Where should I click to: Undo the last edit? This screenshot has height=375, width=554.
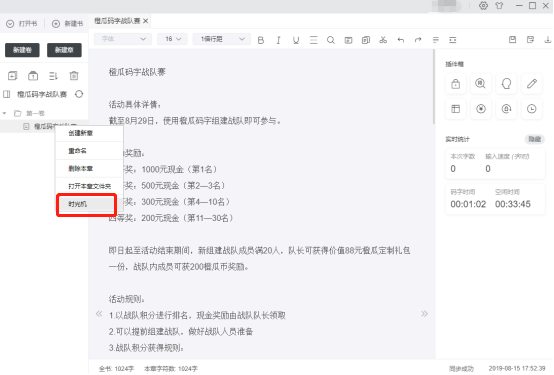click(401, 40)
